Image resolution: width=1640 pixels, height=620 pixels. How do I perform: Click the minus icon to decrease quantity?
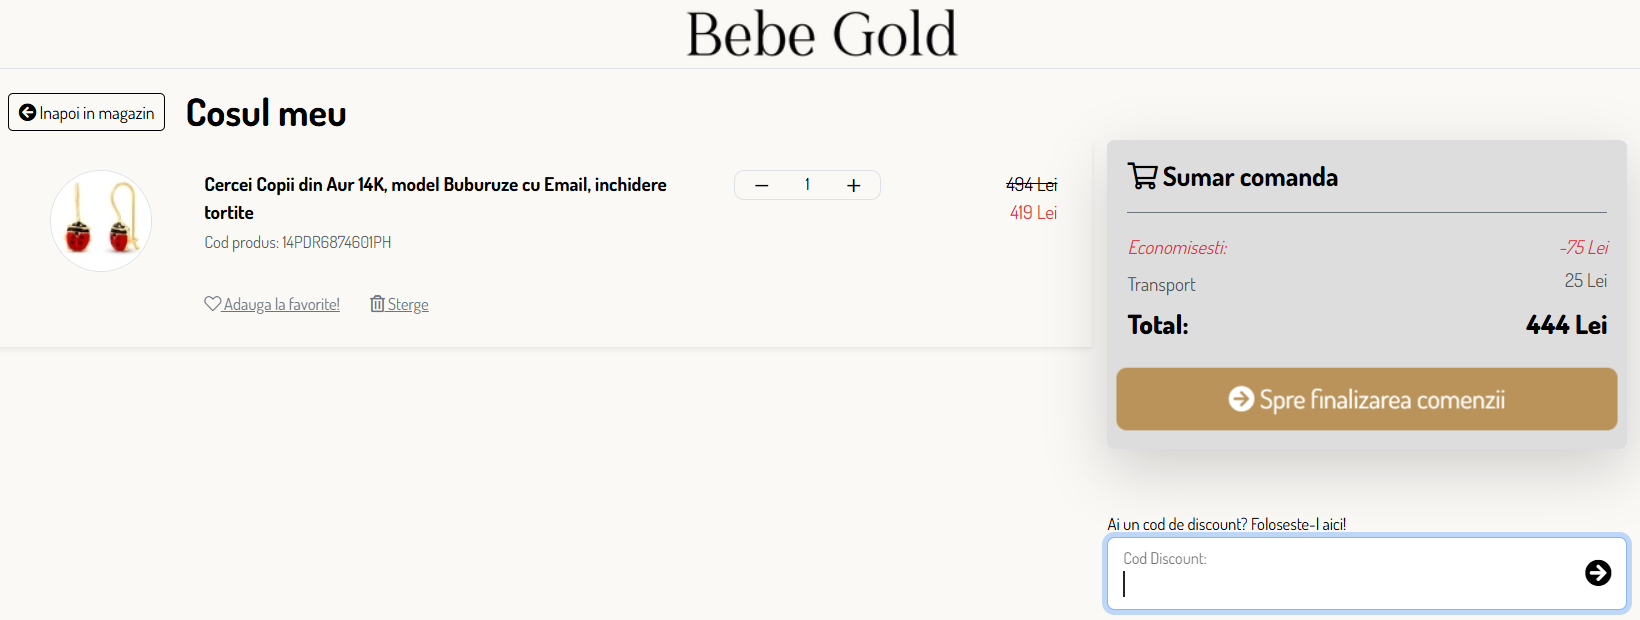click(761, 185)
